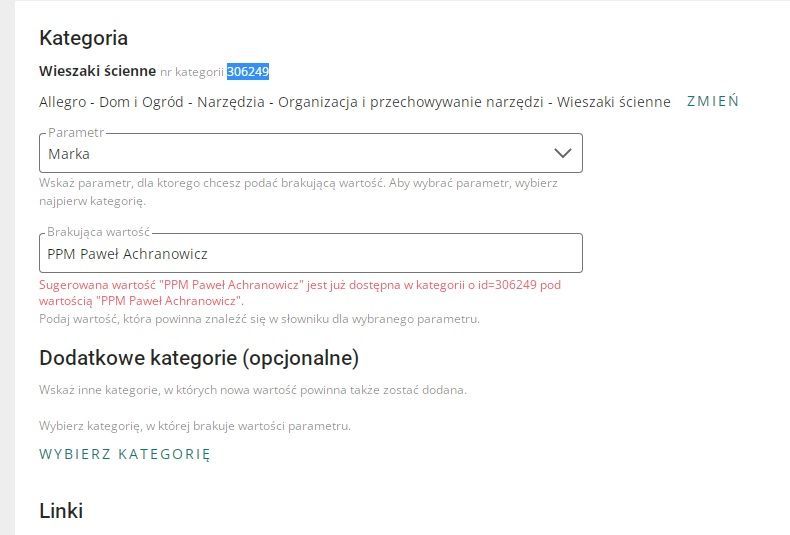Viewport: 790px width, 535px height.
Task: Click the Kategoria section heading
Action: (x=83, y=39)
